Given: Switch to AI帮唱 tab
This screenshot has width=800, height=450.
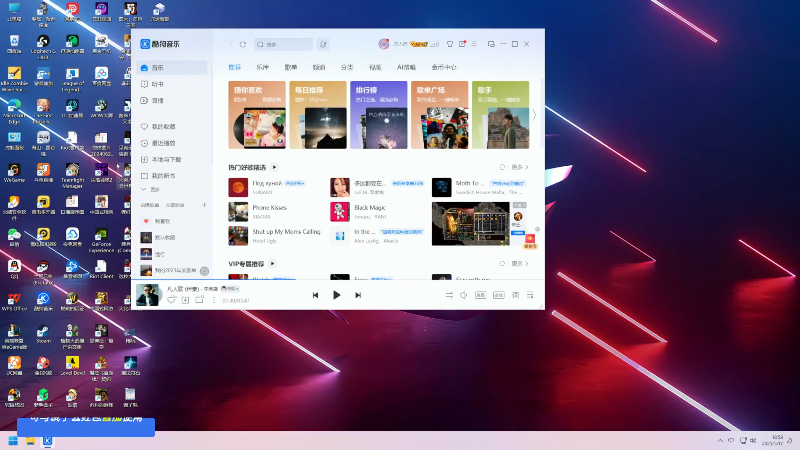Looking at the screenshot, I should 406,67.
